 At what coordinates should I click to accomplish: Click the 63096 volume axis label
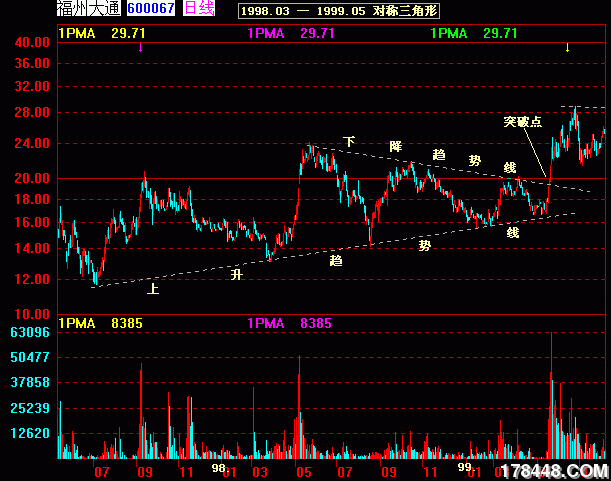click(30, 332)
